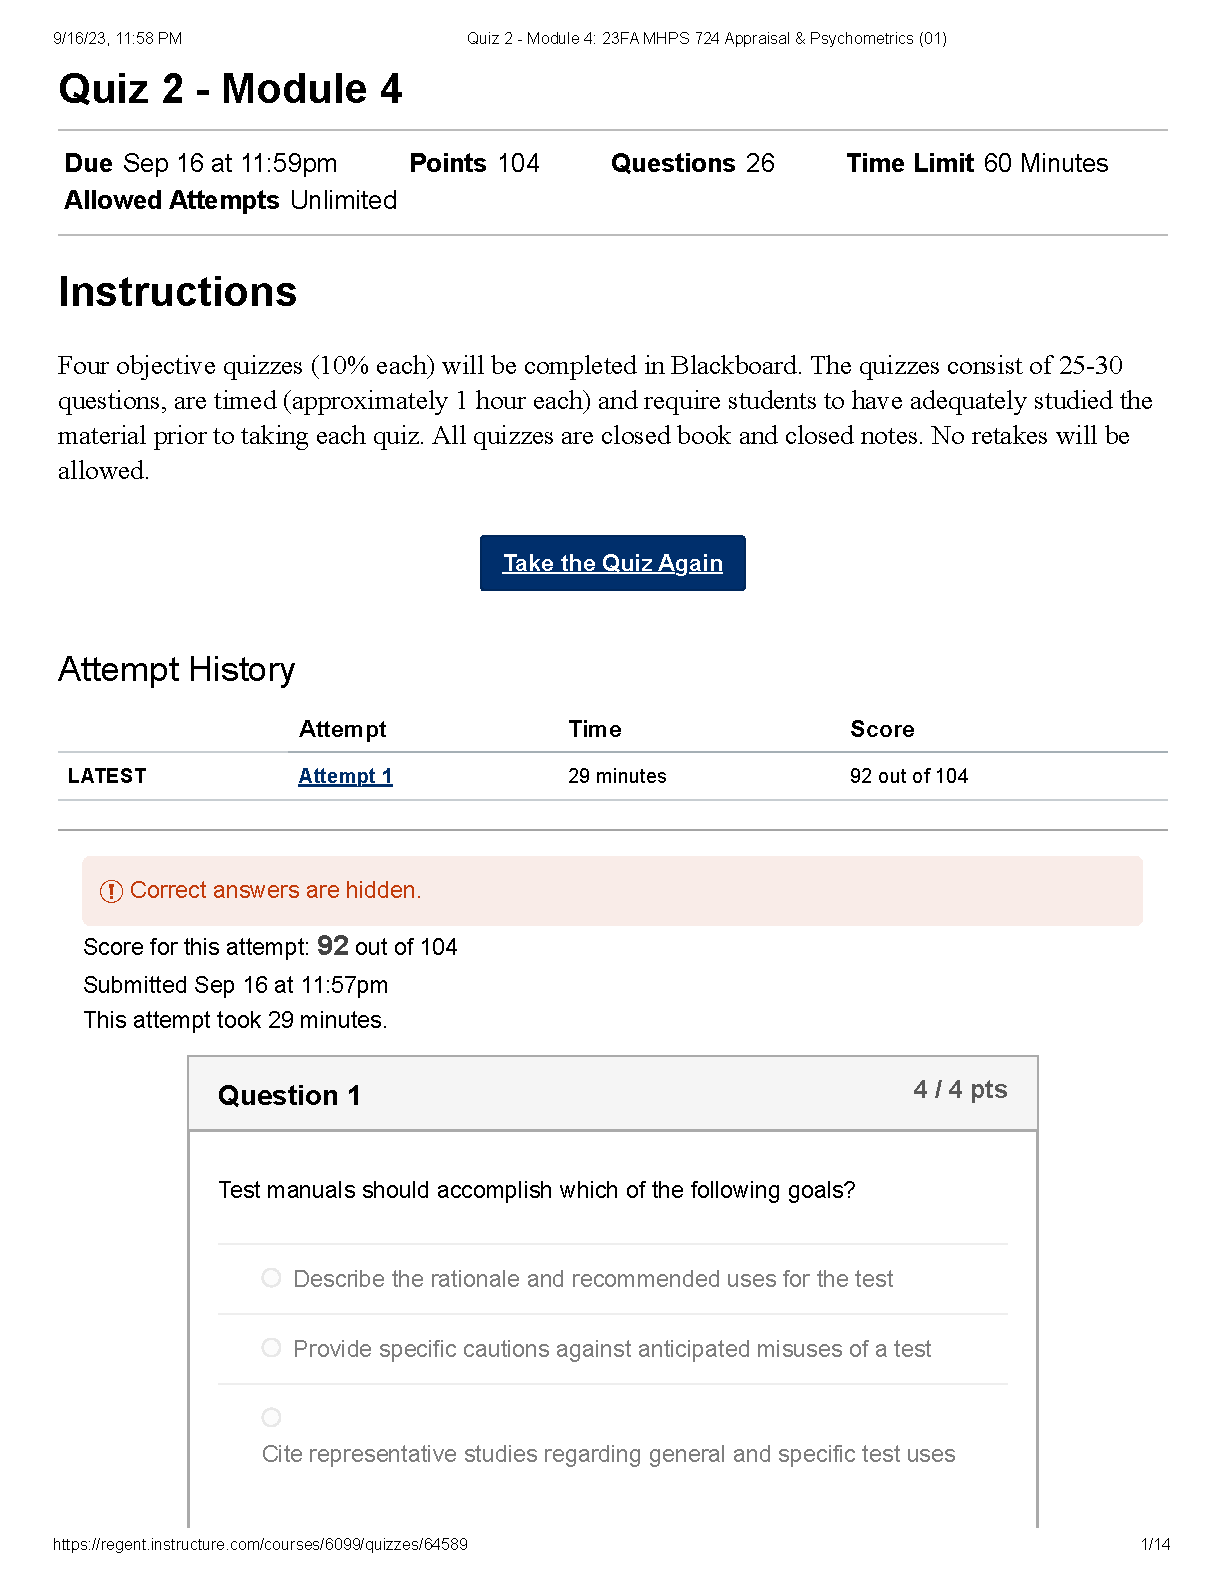Screen dimensions: 1224x1584
Task: Click the 'Attempt History' heading
Action: 176,669
